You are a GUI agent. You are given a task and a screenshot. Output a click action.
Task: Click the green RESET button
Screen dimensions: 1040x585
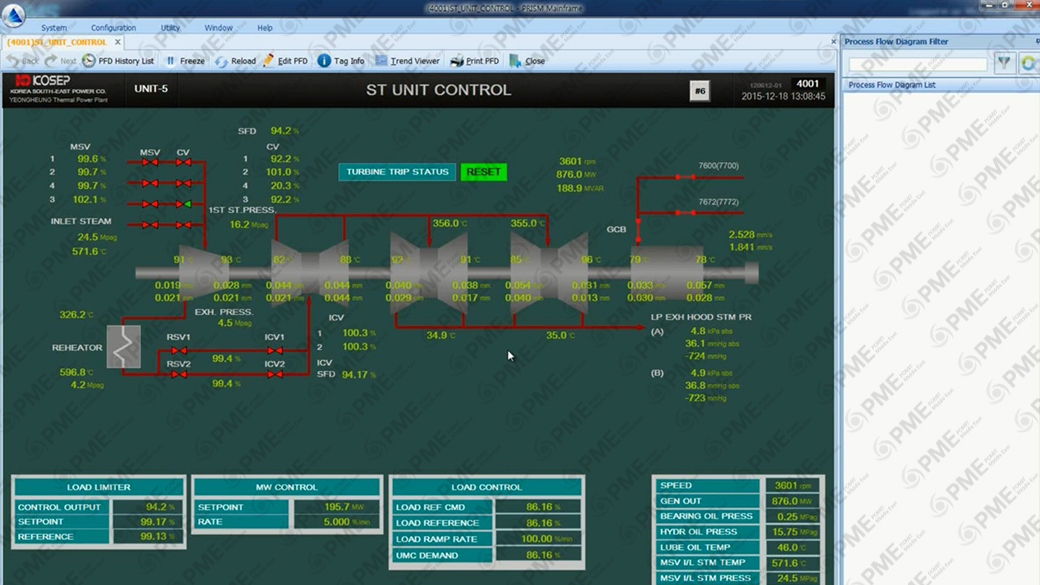point(484,172)
